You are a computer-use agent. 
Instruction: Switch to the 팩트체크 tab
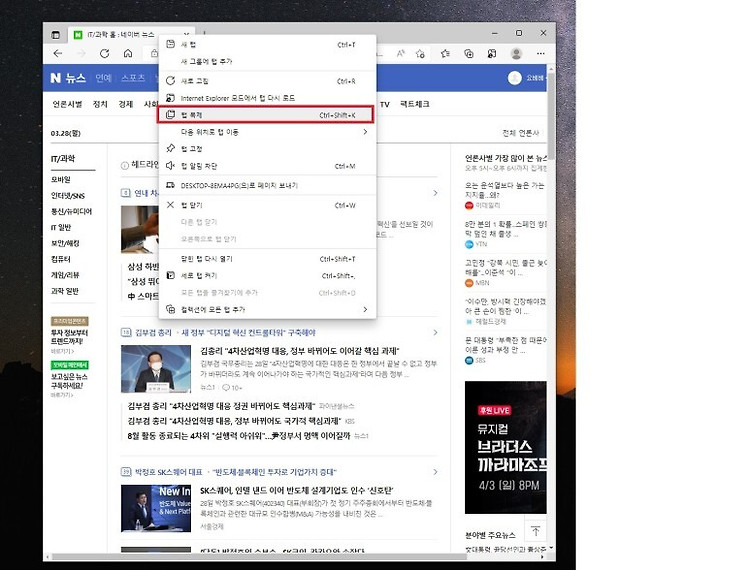click(x=415, y=104)
